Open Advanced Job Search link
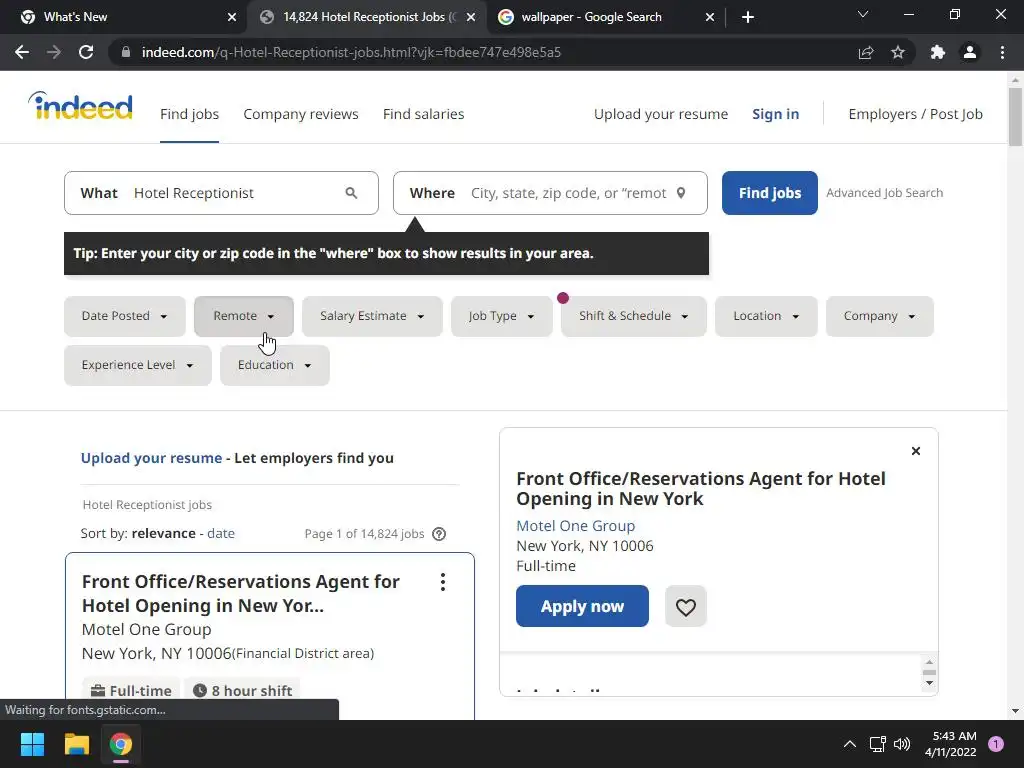Image resolution: width=1024 pixels, height=768 pixels. click(x=885, y=193)
